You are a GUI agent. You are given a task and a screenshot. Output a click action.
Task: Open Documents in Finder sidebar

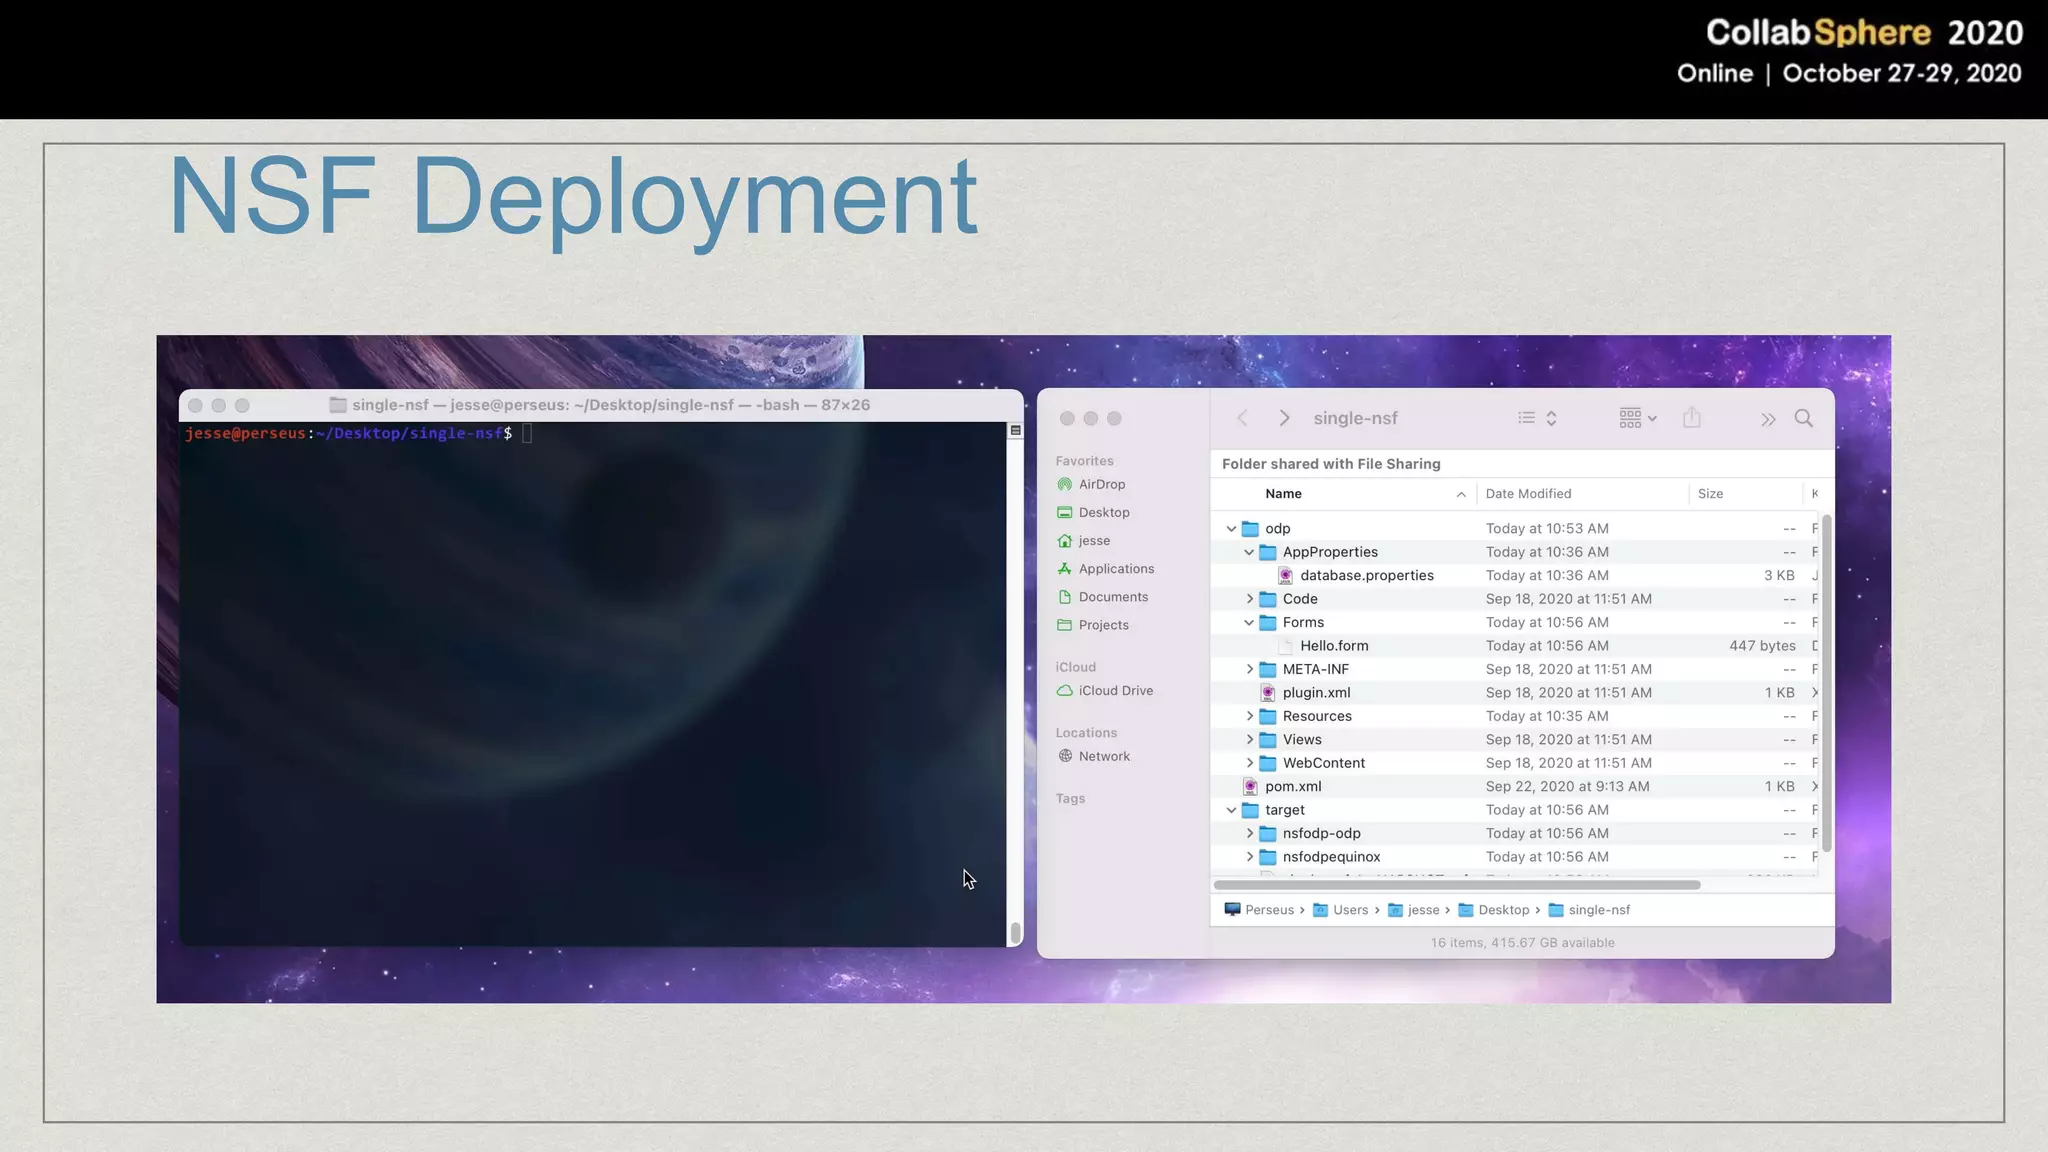pos(1102,596)
